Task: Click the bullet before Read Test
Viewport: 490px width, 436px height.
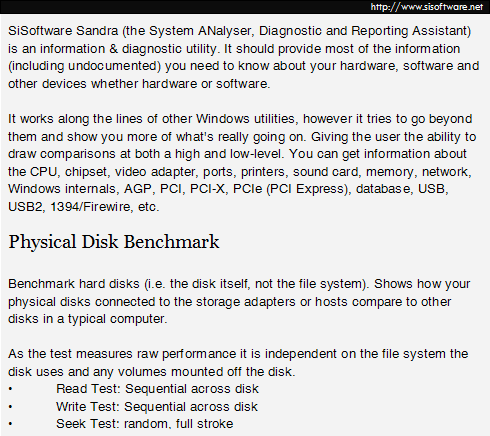Action: coord(10,389)
